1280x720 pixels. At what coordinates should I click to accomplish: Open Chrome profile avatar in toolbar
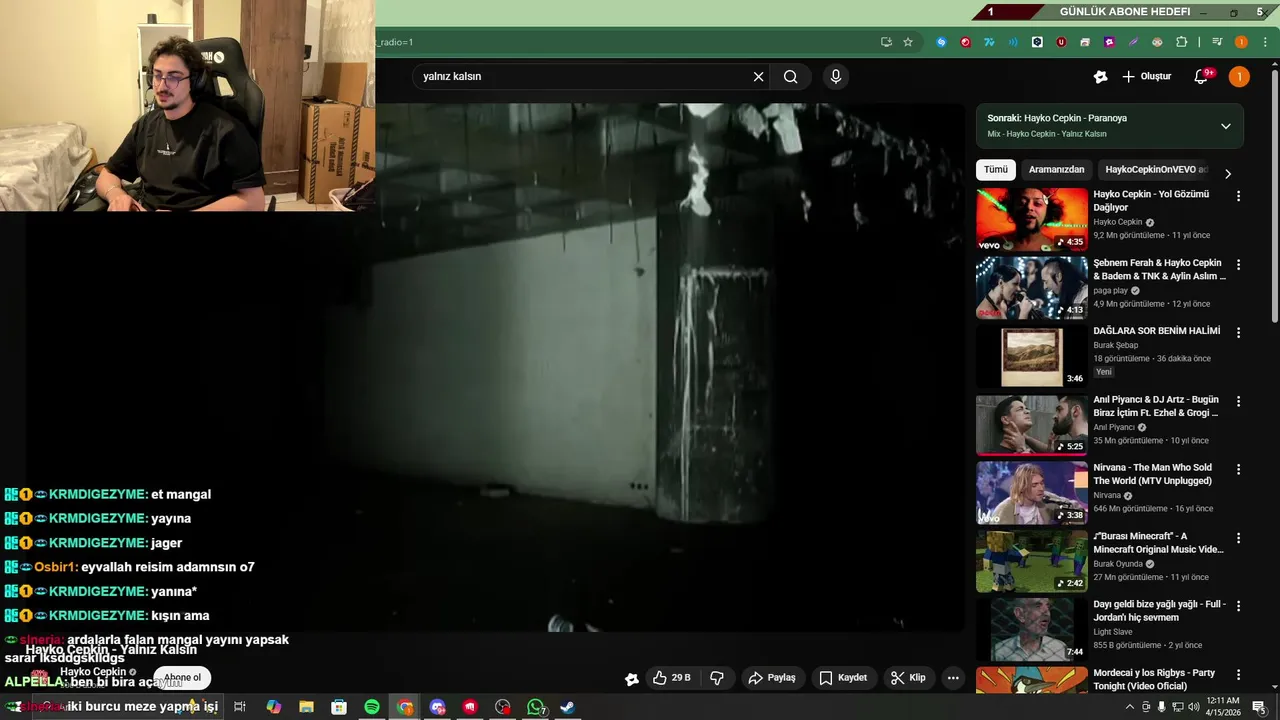coord(1241,42)
